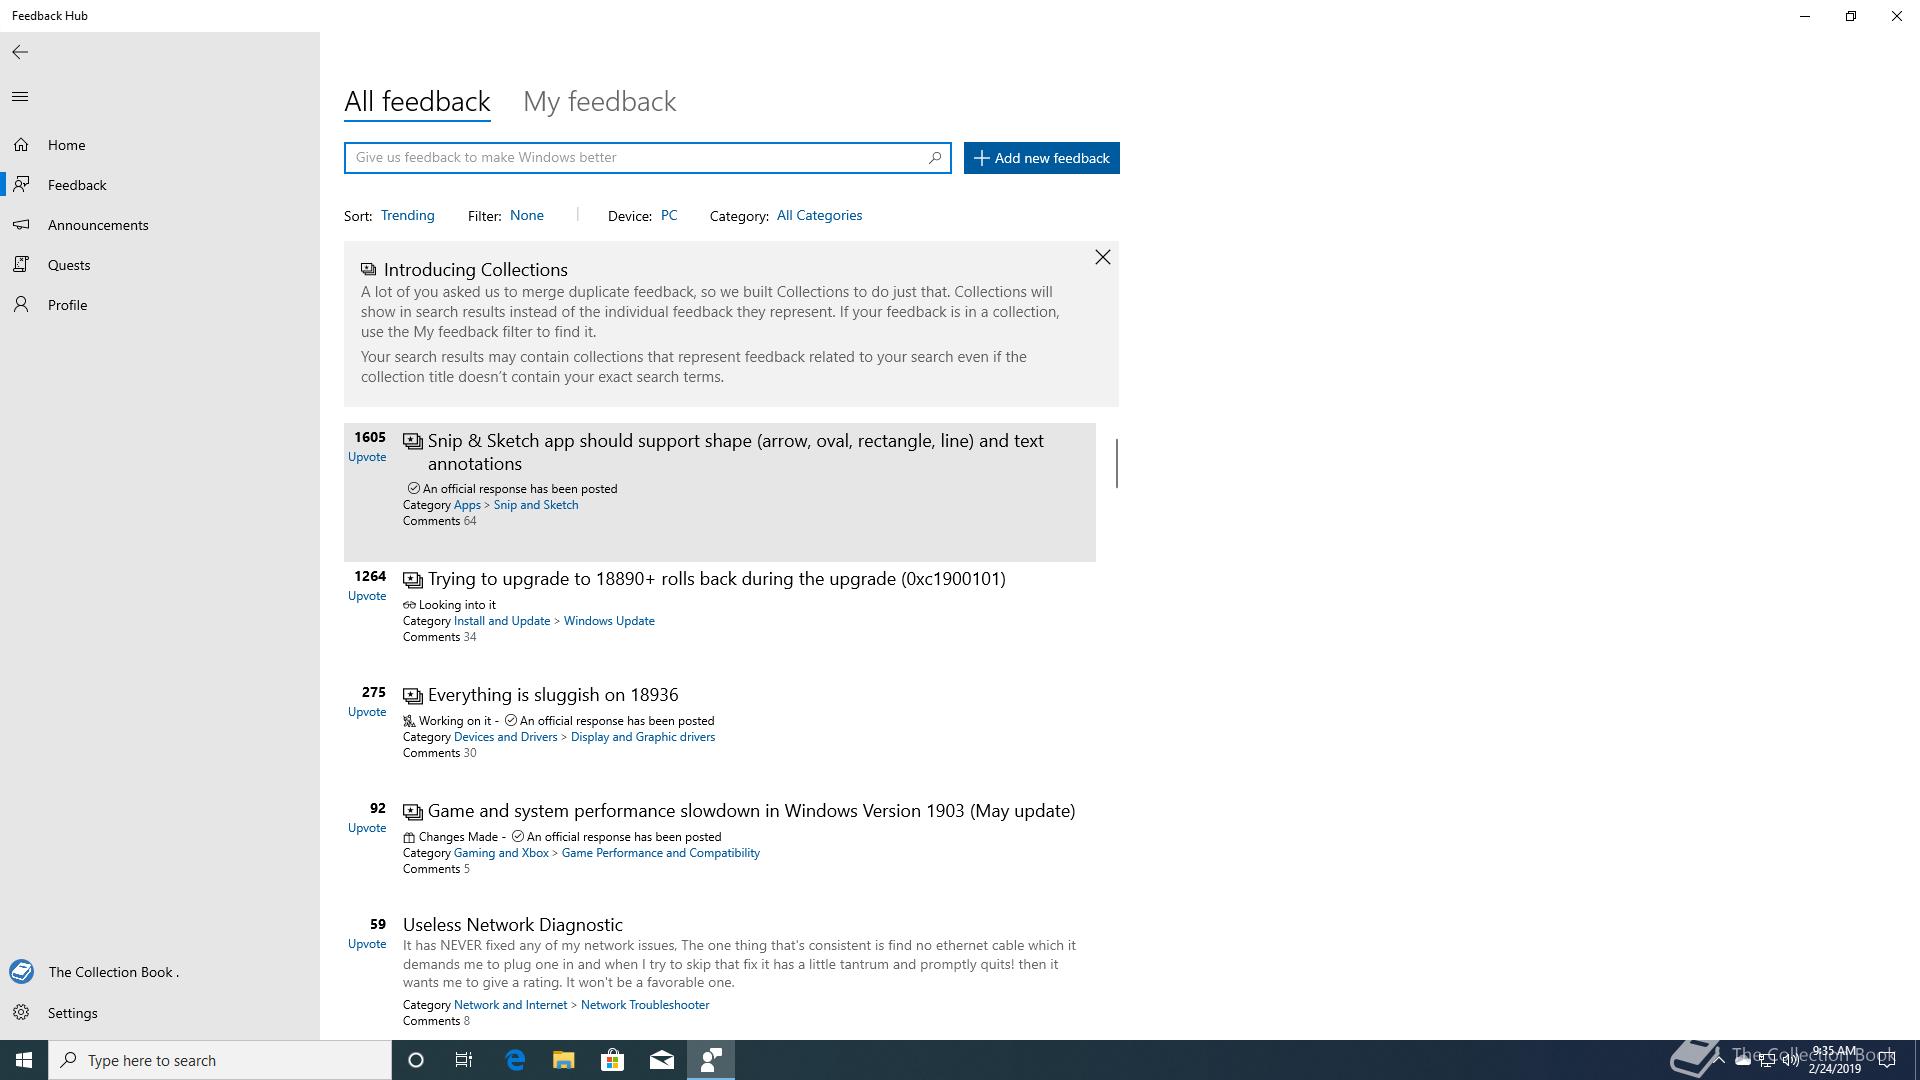The width and height of the screenshot is (1920, 1080).
Task: Click 'Working on it' status text
Action: coord(455,721)
